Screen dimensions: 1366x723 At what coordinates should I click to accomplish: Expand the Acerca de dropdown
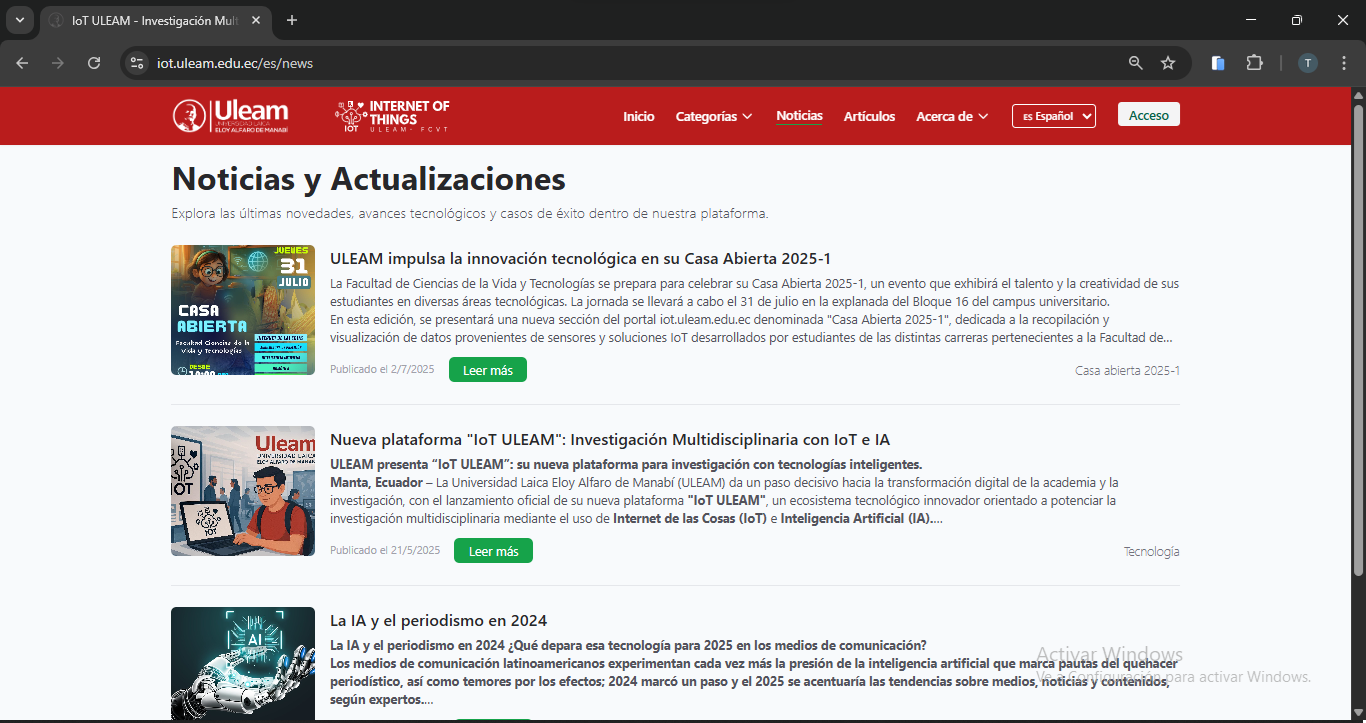coord(952,116)
